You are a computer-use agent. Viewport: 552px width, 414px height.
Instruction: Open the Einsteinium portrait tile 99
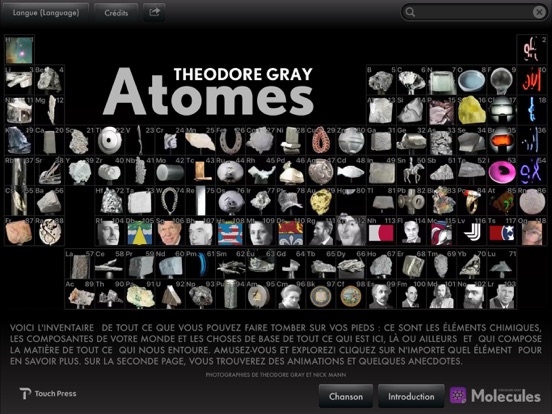pos(381,294)
